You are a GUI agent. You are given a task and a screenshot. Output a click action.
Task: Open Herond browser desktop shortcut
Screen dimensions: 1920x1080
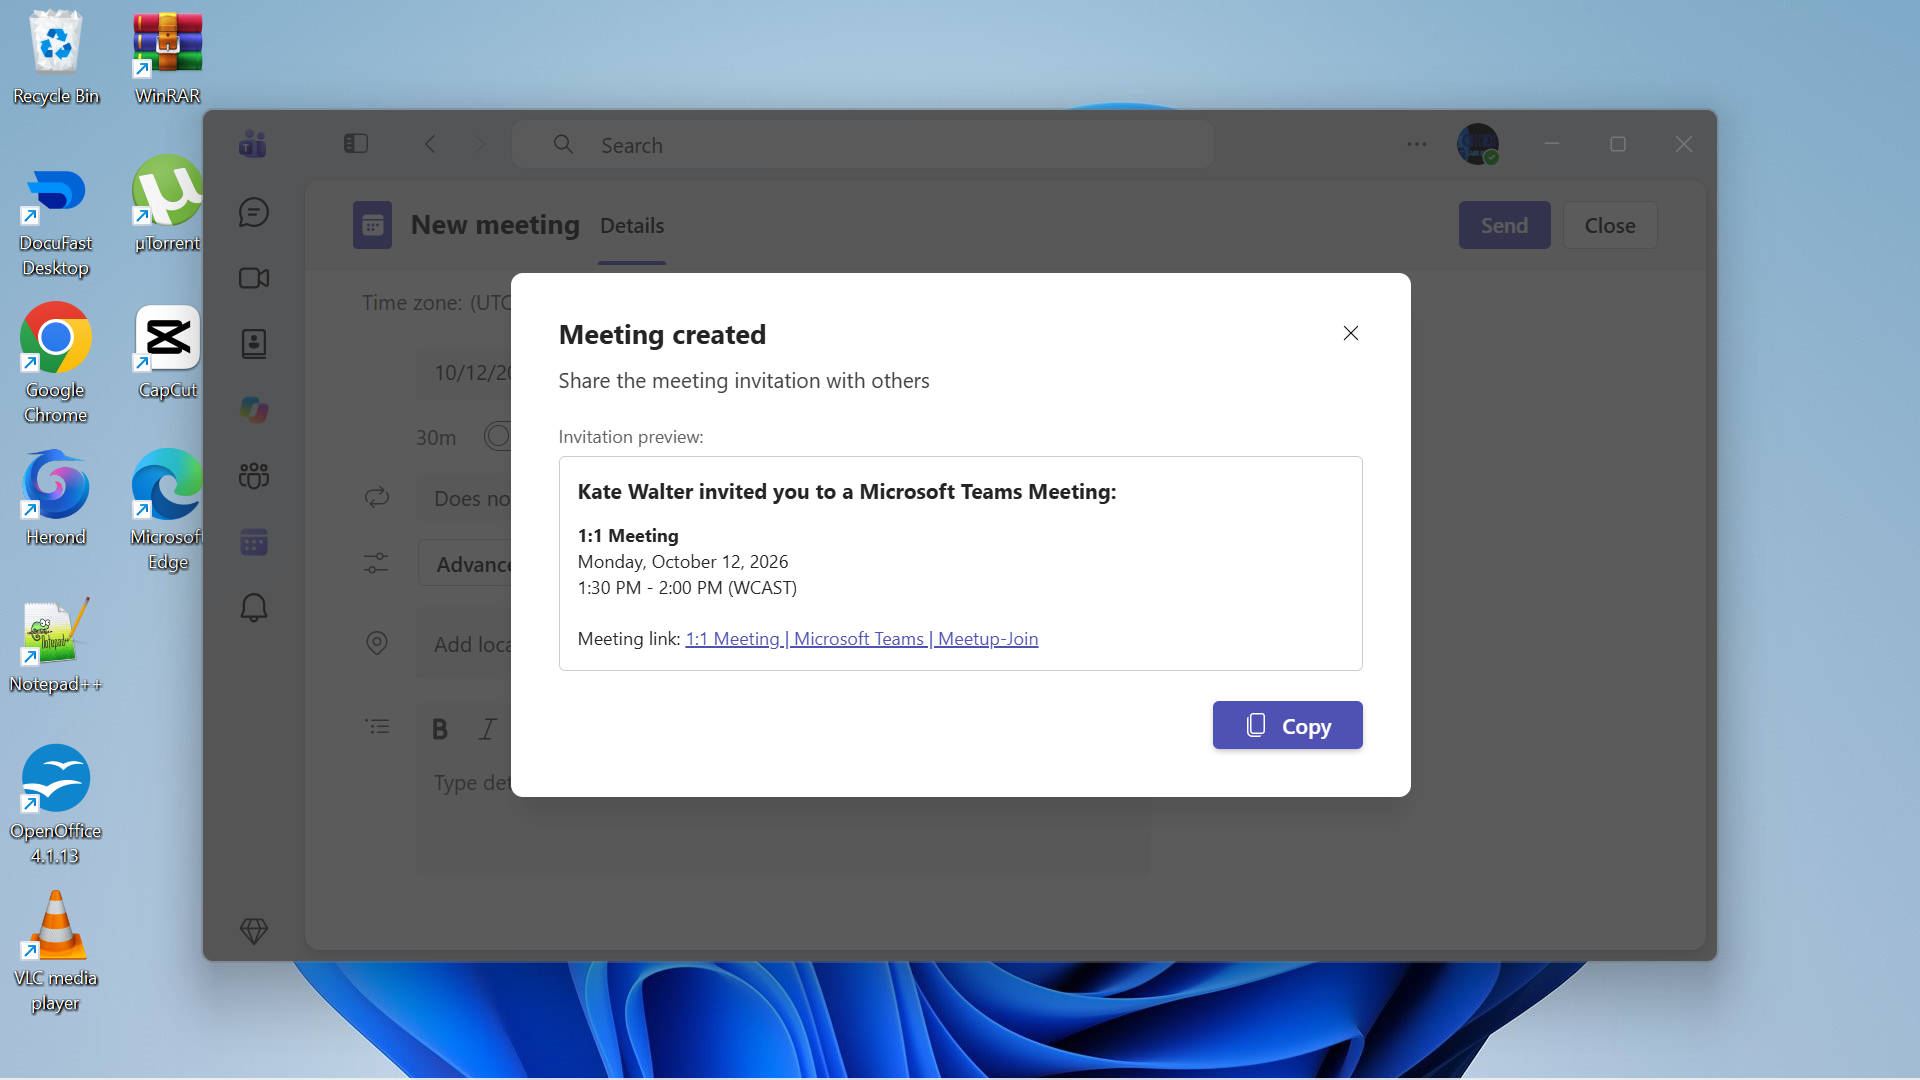pos(56,498)
